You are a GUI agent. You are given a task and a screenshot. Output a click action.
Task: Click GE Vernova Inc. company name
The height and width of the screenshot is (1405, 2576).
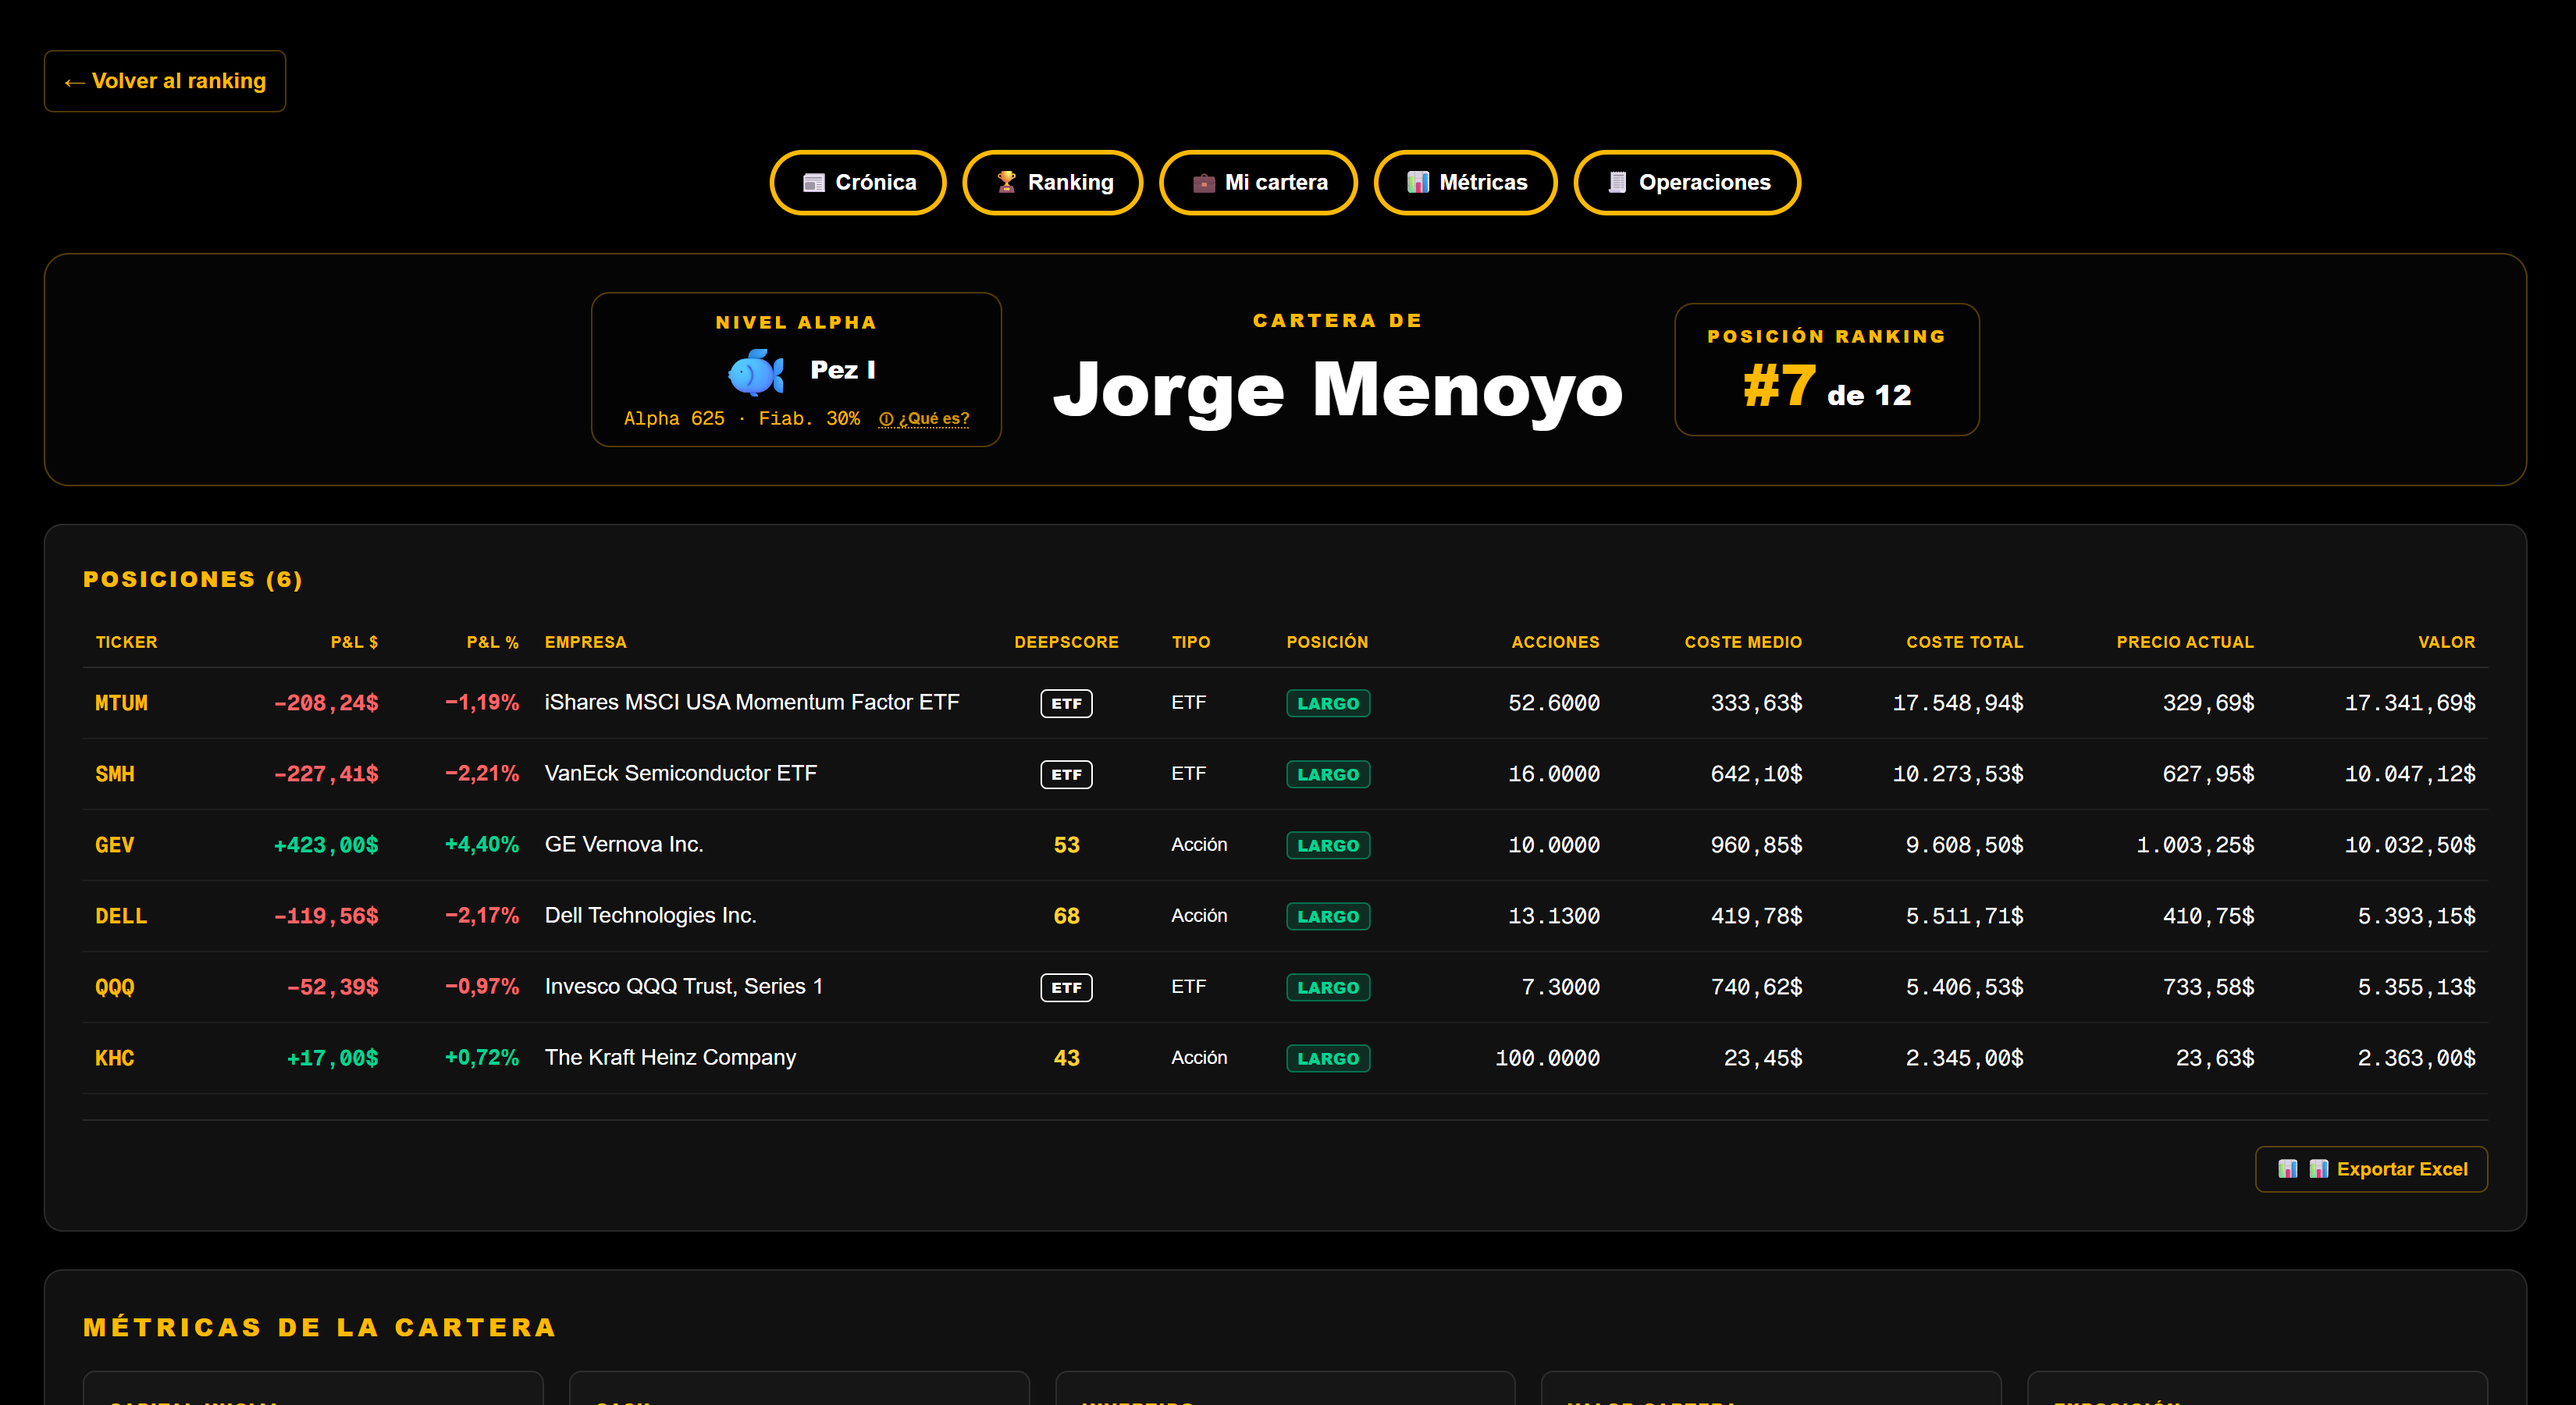(624, 844)
